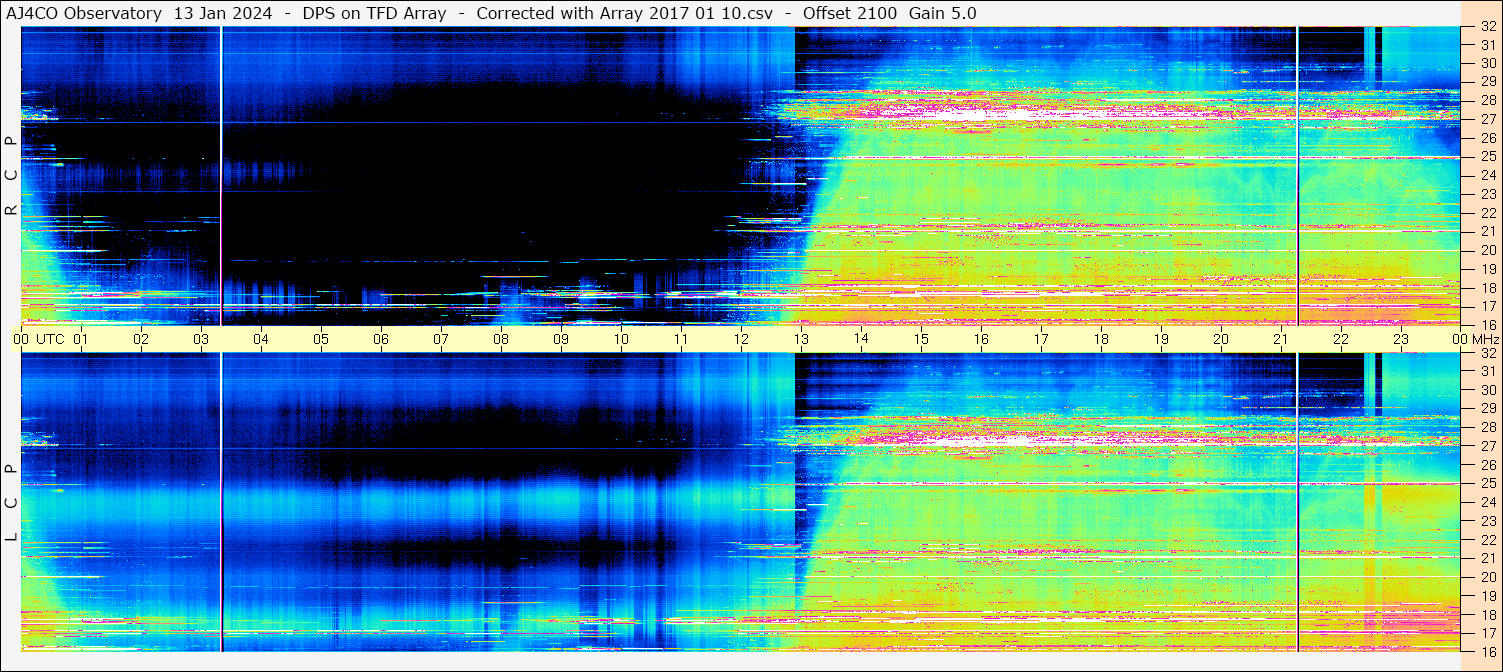Click the 04 hour label on time axis
1503x672 pixels.
(261, 339)
